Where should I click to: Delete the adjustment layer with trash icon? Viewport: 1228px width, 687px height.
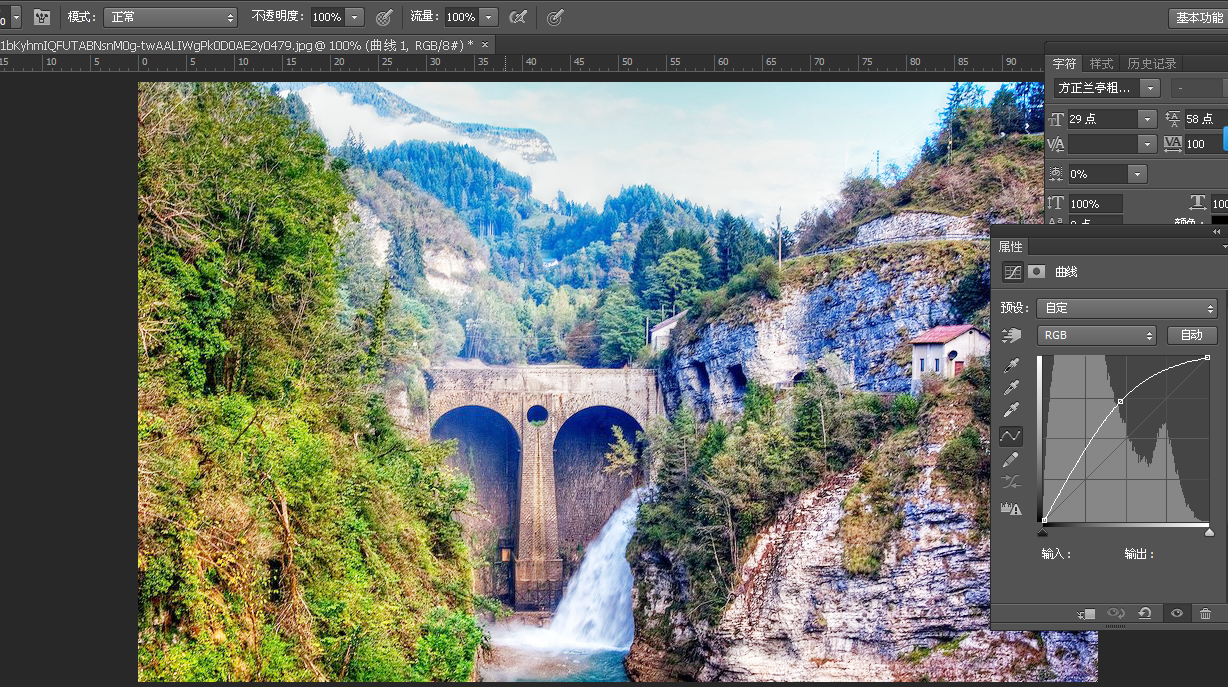(1206, 613)
